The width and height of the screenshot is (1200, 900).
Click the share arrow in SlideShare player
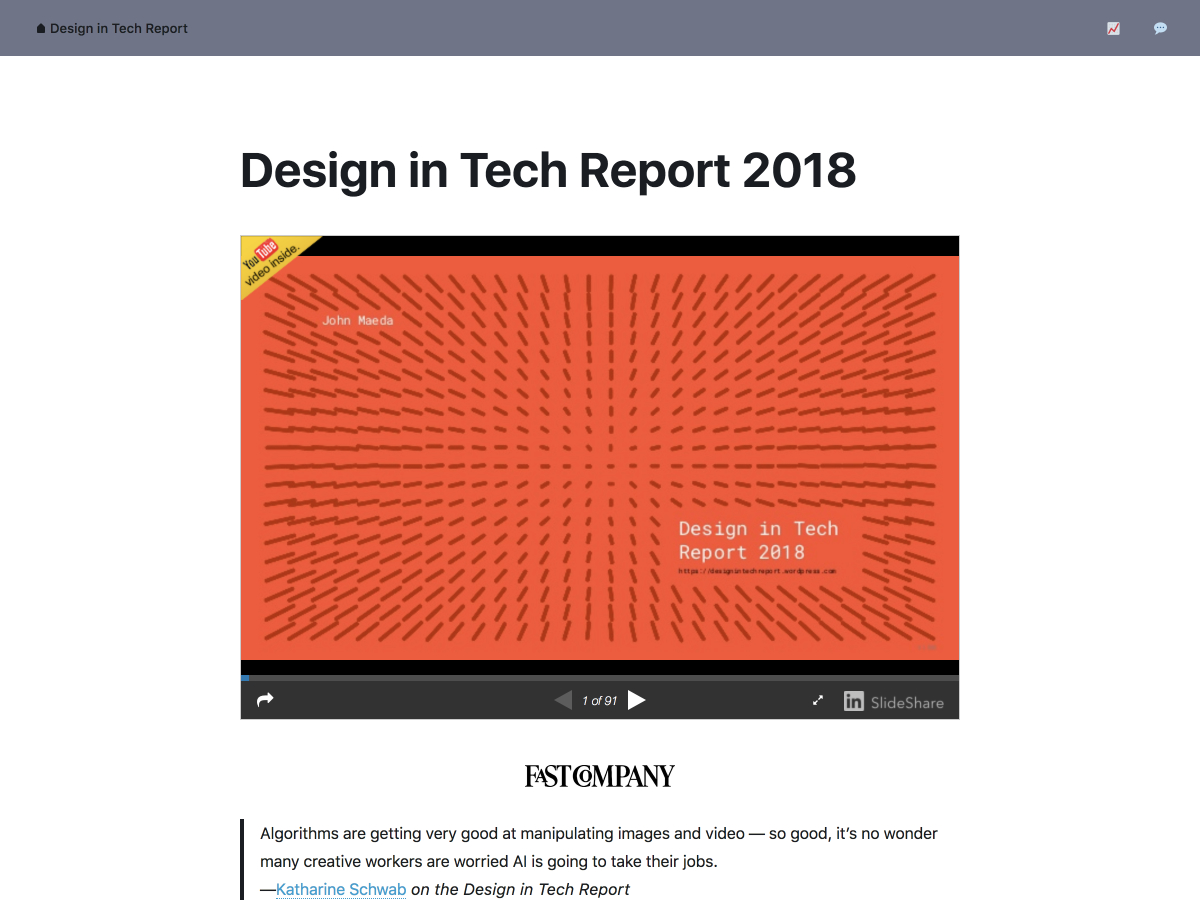(265, 700)
